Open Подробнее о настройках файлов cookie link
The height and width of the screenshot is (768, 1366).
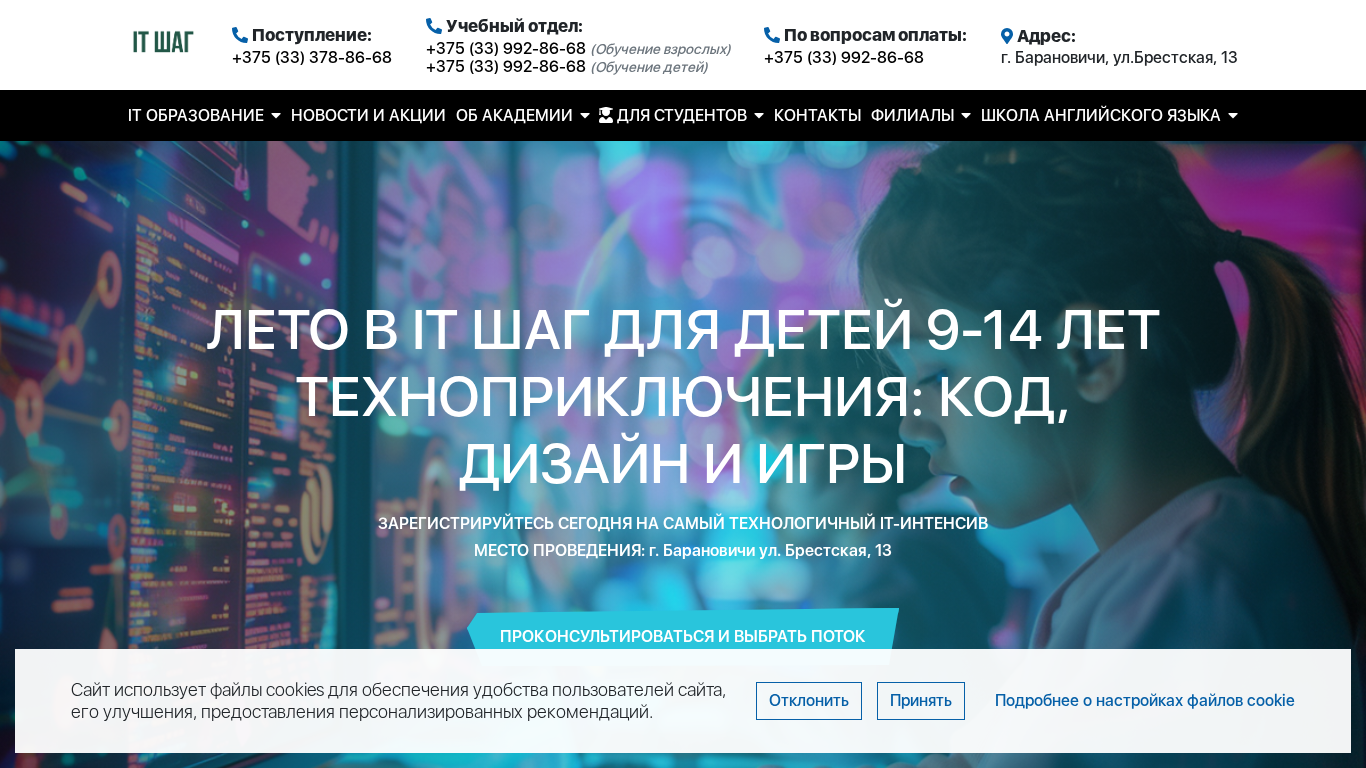(x=1145, y=700)
